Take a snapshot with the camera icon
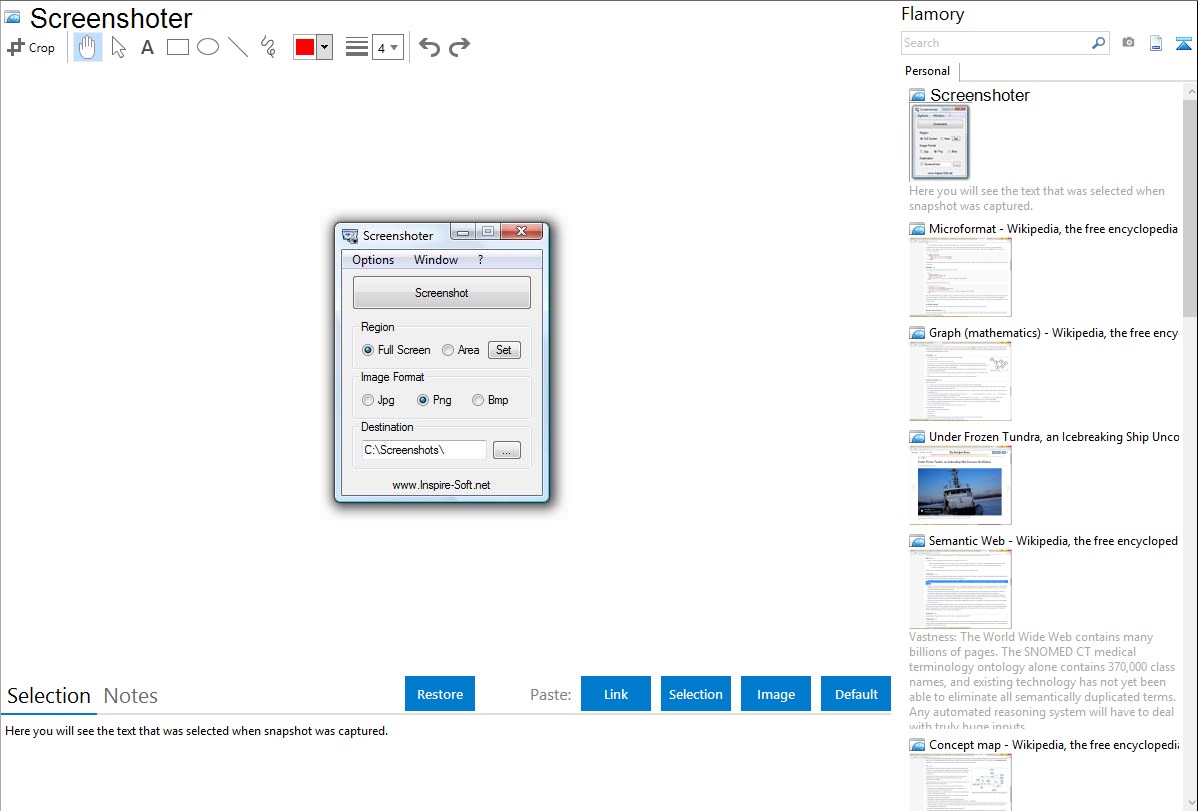Image resolution: width=1198 pixels, height=811 pixels. 1128,43
